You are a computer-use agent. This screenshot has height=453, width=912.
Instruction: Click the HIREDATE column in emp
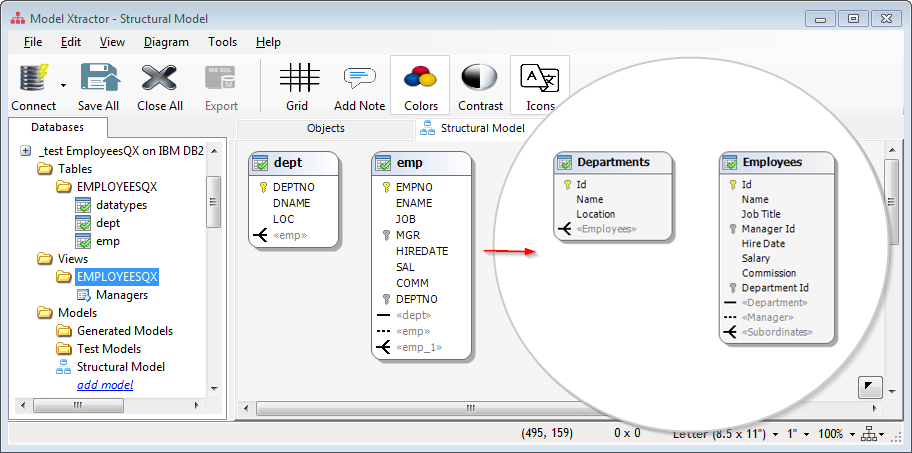tap(422, 251)
